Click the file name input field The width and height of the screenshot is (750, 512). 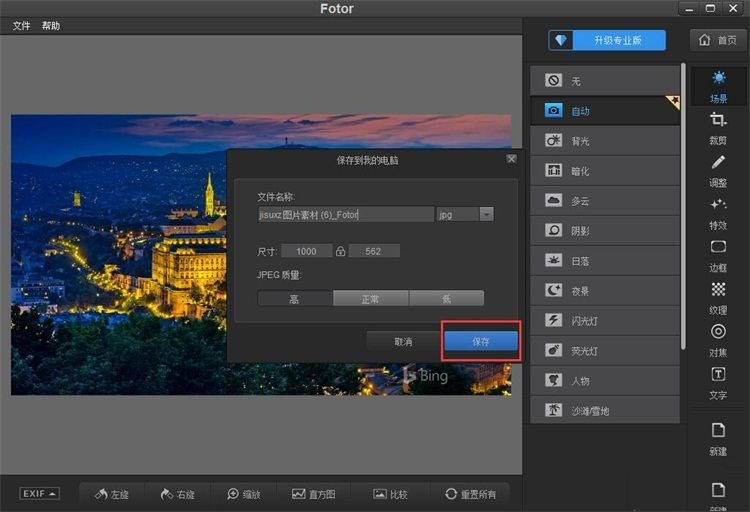click(x=345, y=214)
